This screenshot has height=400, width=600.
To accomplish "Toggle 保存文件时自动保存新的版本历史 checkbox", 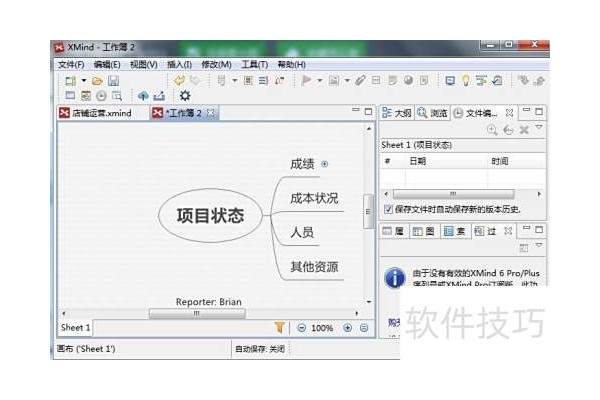I will click(x=388, y=209).
